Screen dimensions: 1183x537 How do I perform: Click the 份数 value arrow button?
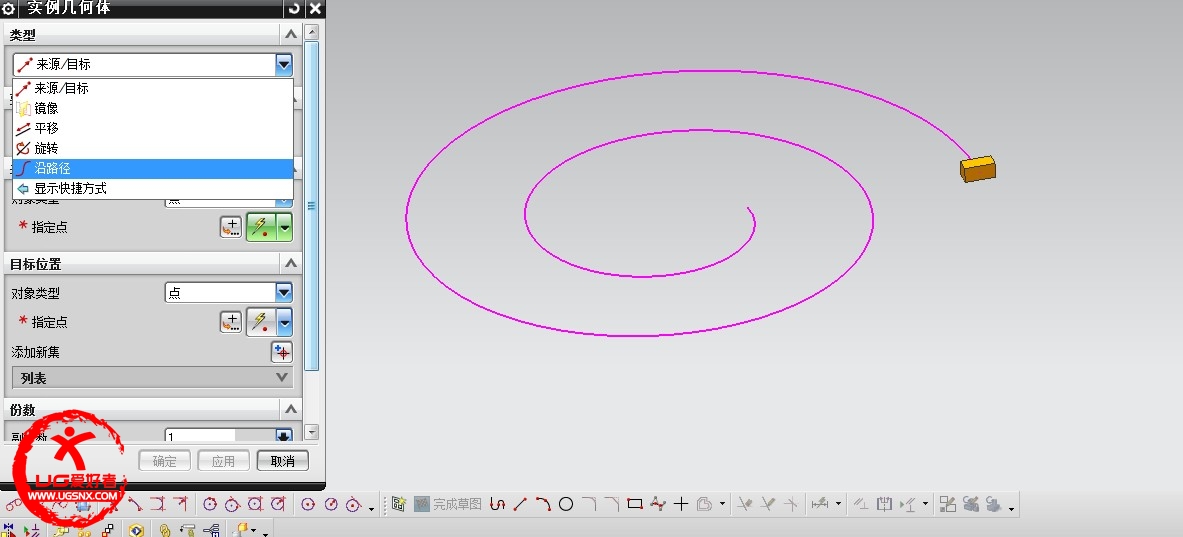point(284,436)
